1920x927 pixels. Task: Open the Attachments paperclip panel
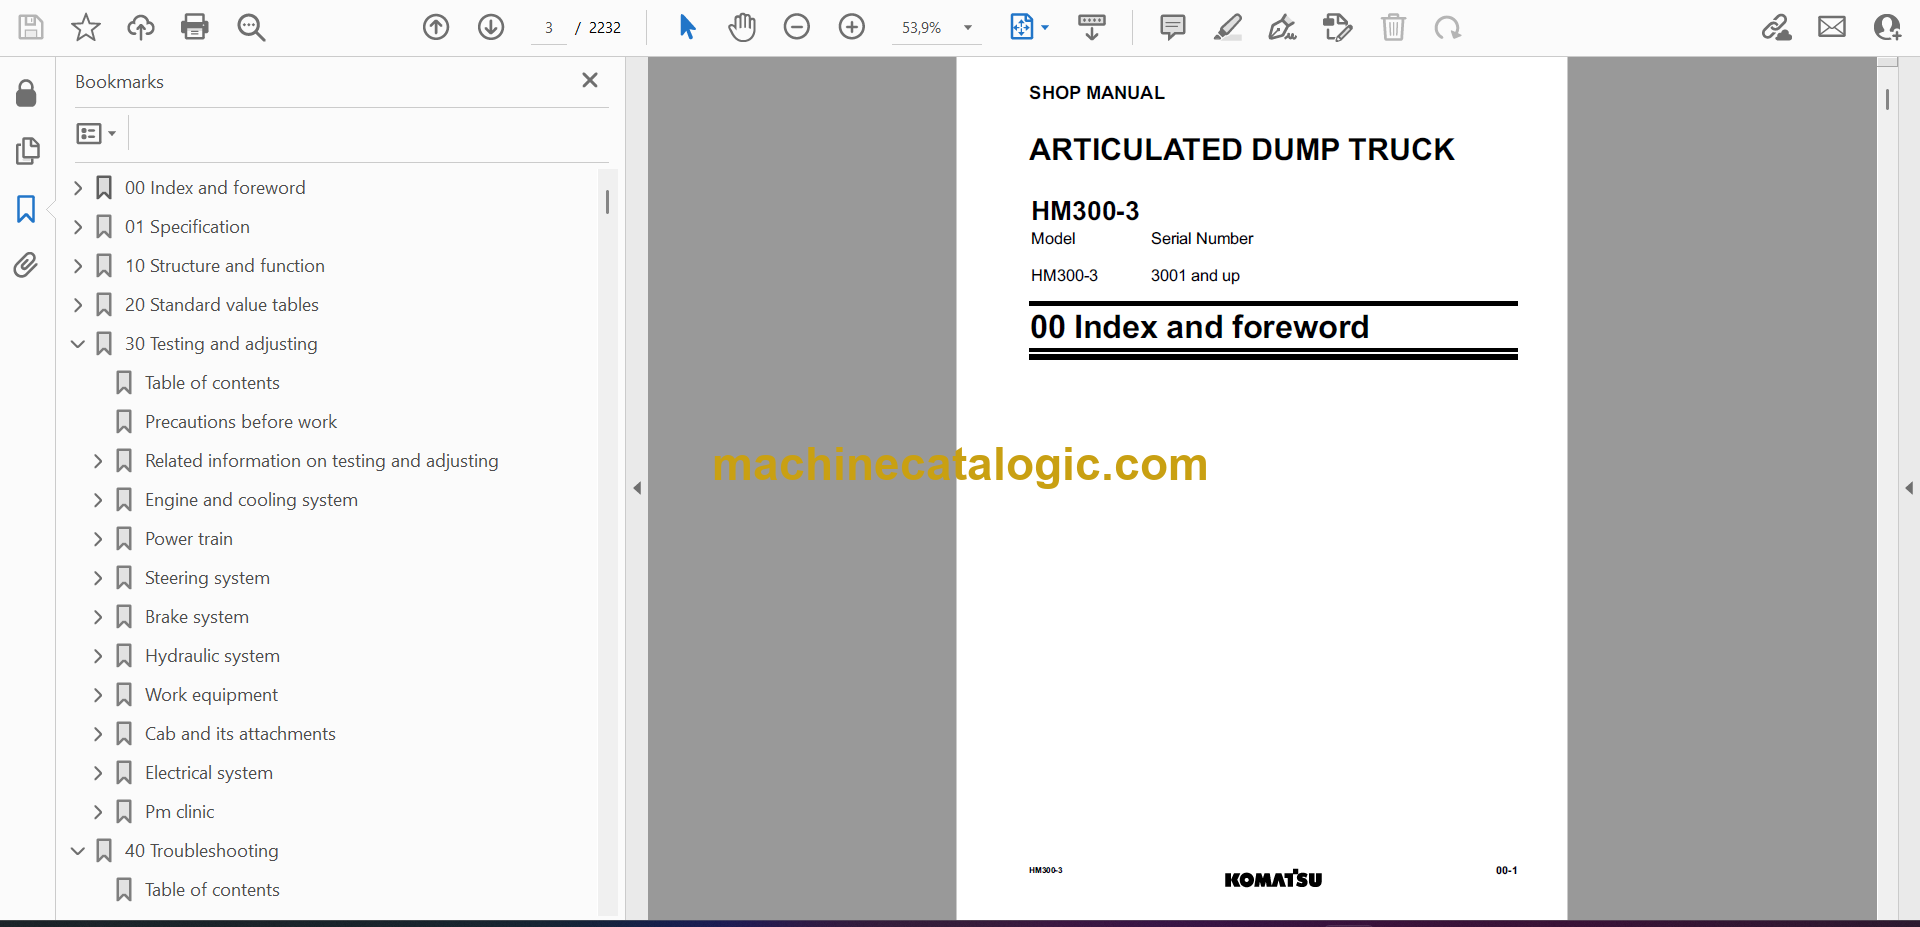click(x=27, y=265)
